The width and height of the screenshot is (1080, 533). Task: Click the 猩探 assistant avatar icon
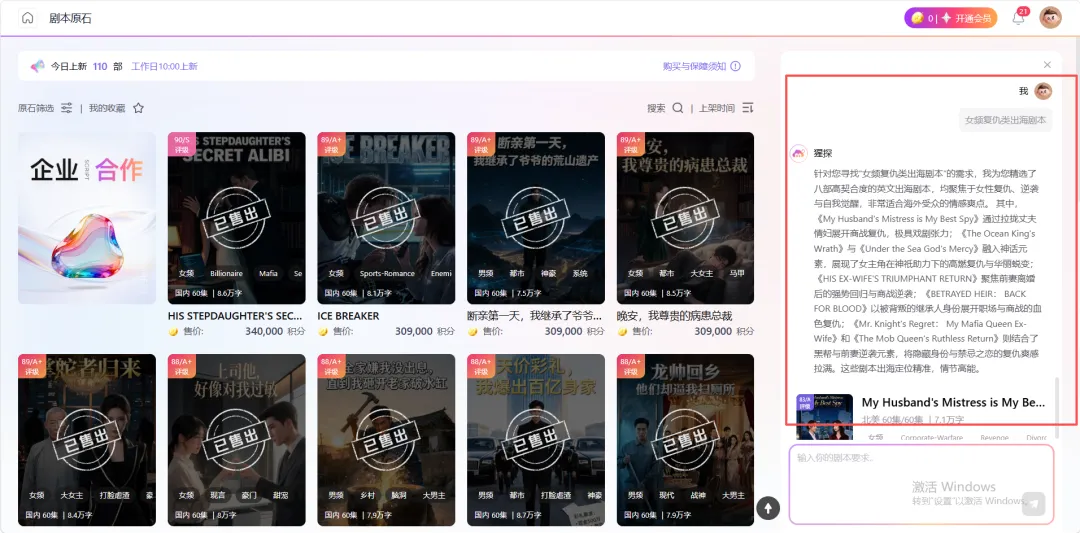[798, 154]
